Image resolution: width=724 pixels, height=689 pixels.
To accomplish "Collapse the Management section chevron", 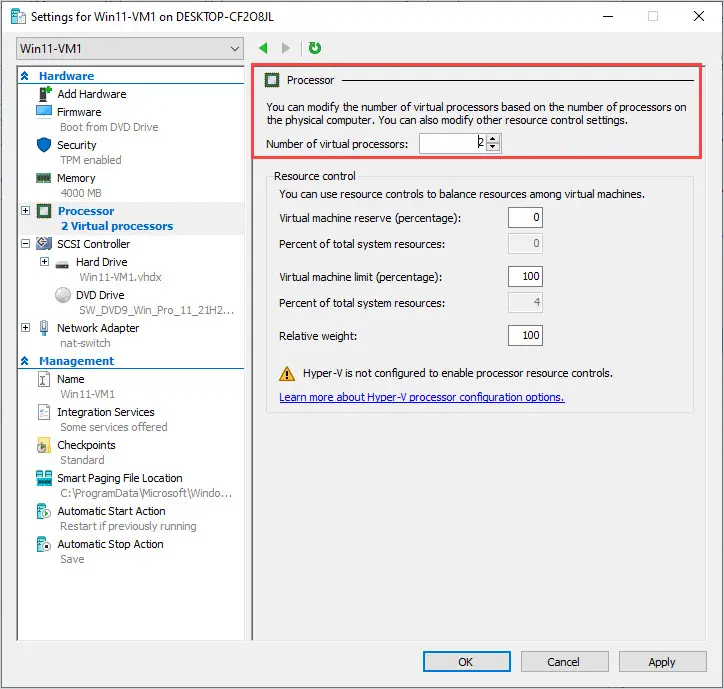I will point(25,361).
